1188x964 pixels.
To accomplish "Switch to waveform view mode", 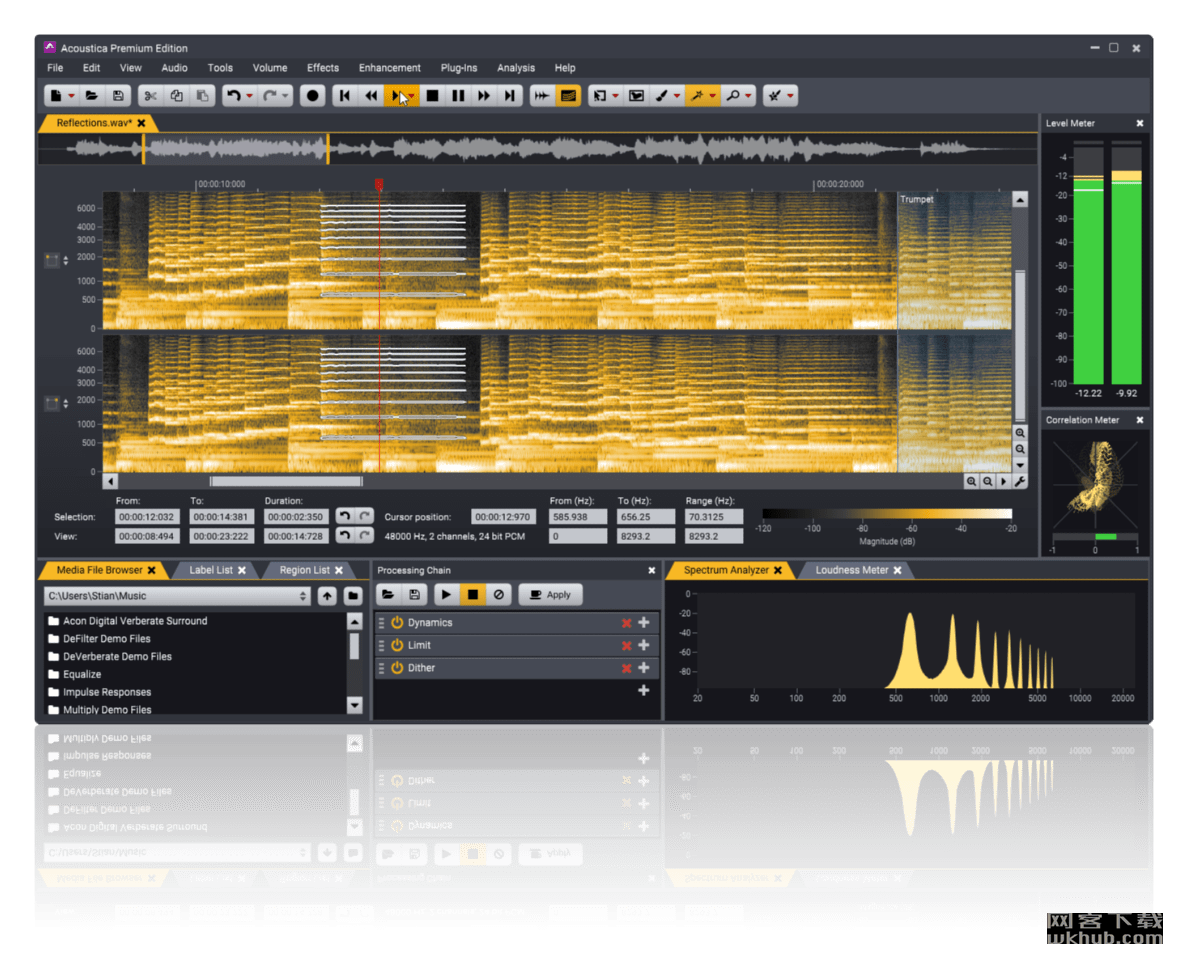I will tap(542, 95).
